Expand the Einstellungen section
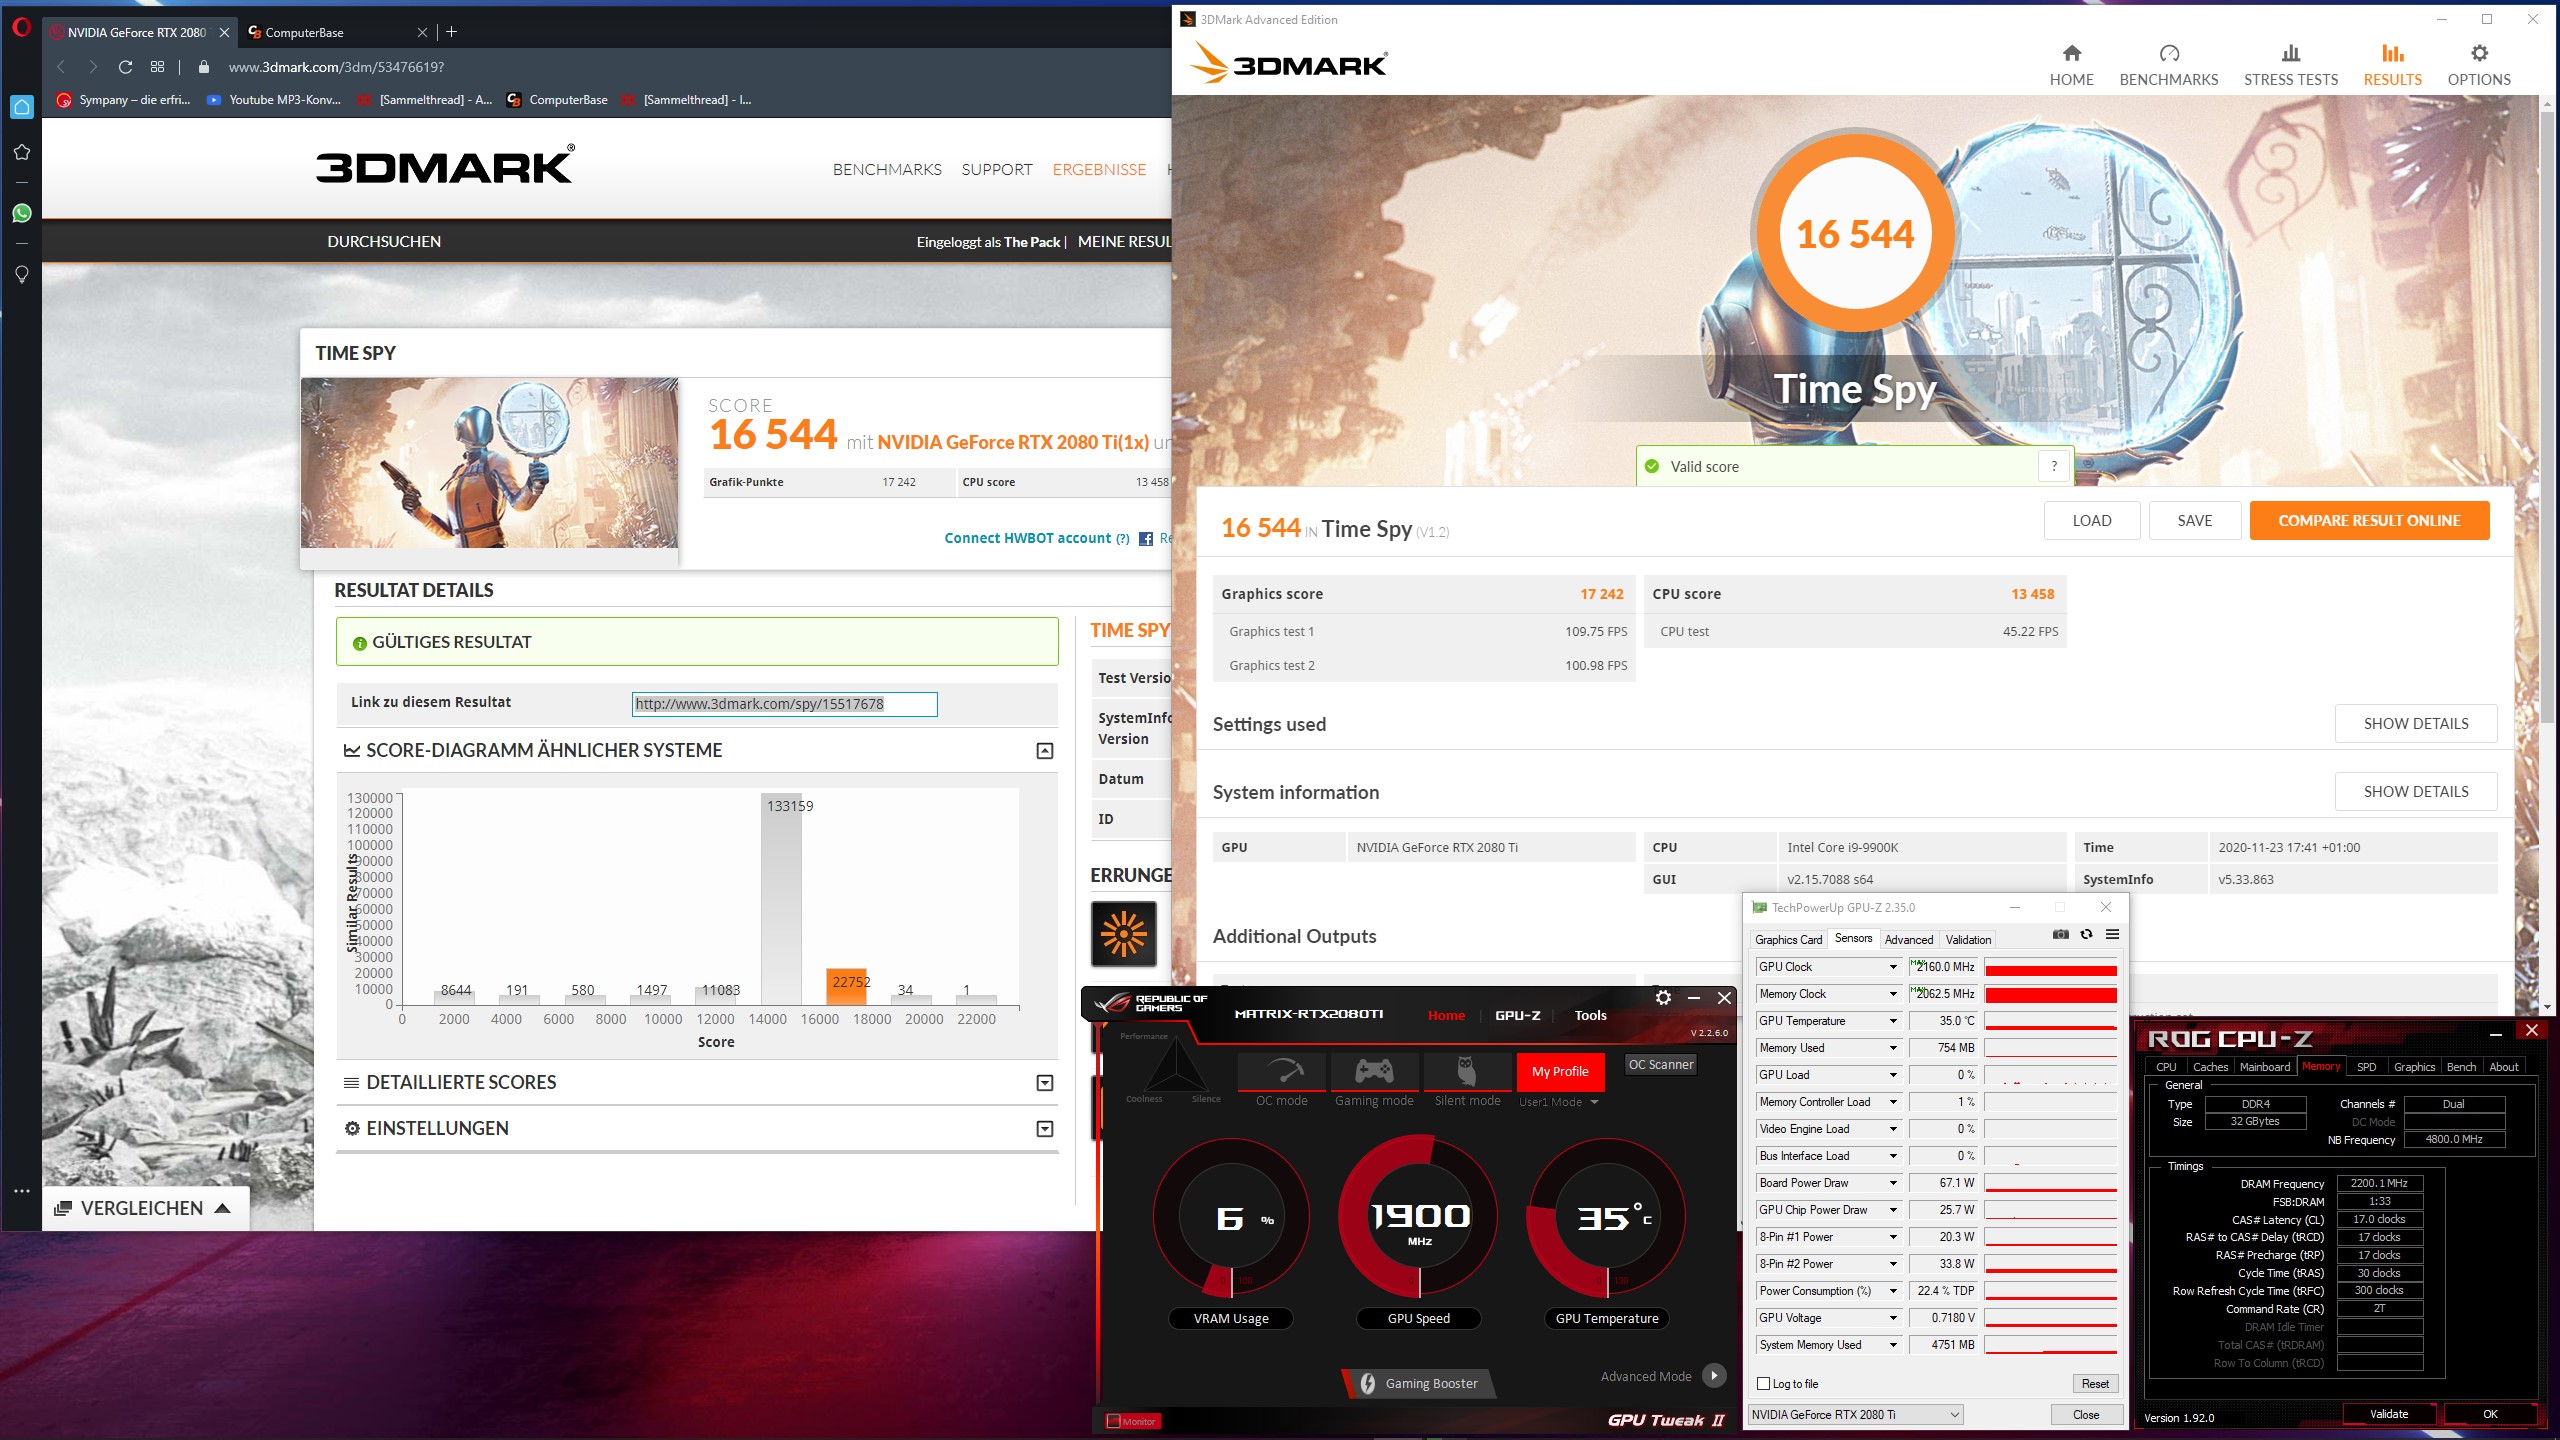 point(1045,1129)
